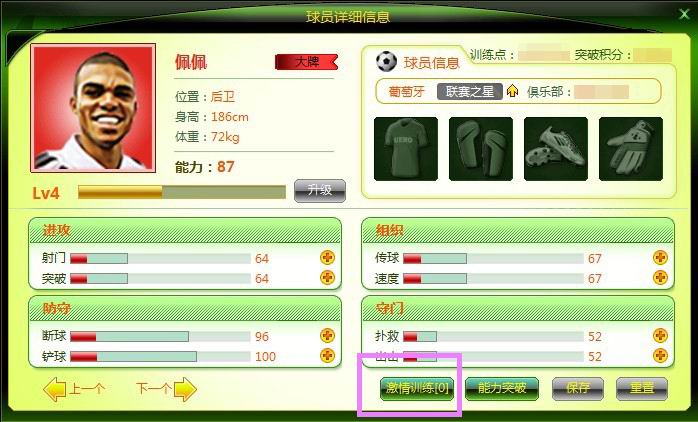Click the 升级 level-up button
This screenshot has height=422, width=698.
pos(320,191)
